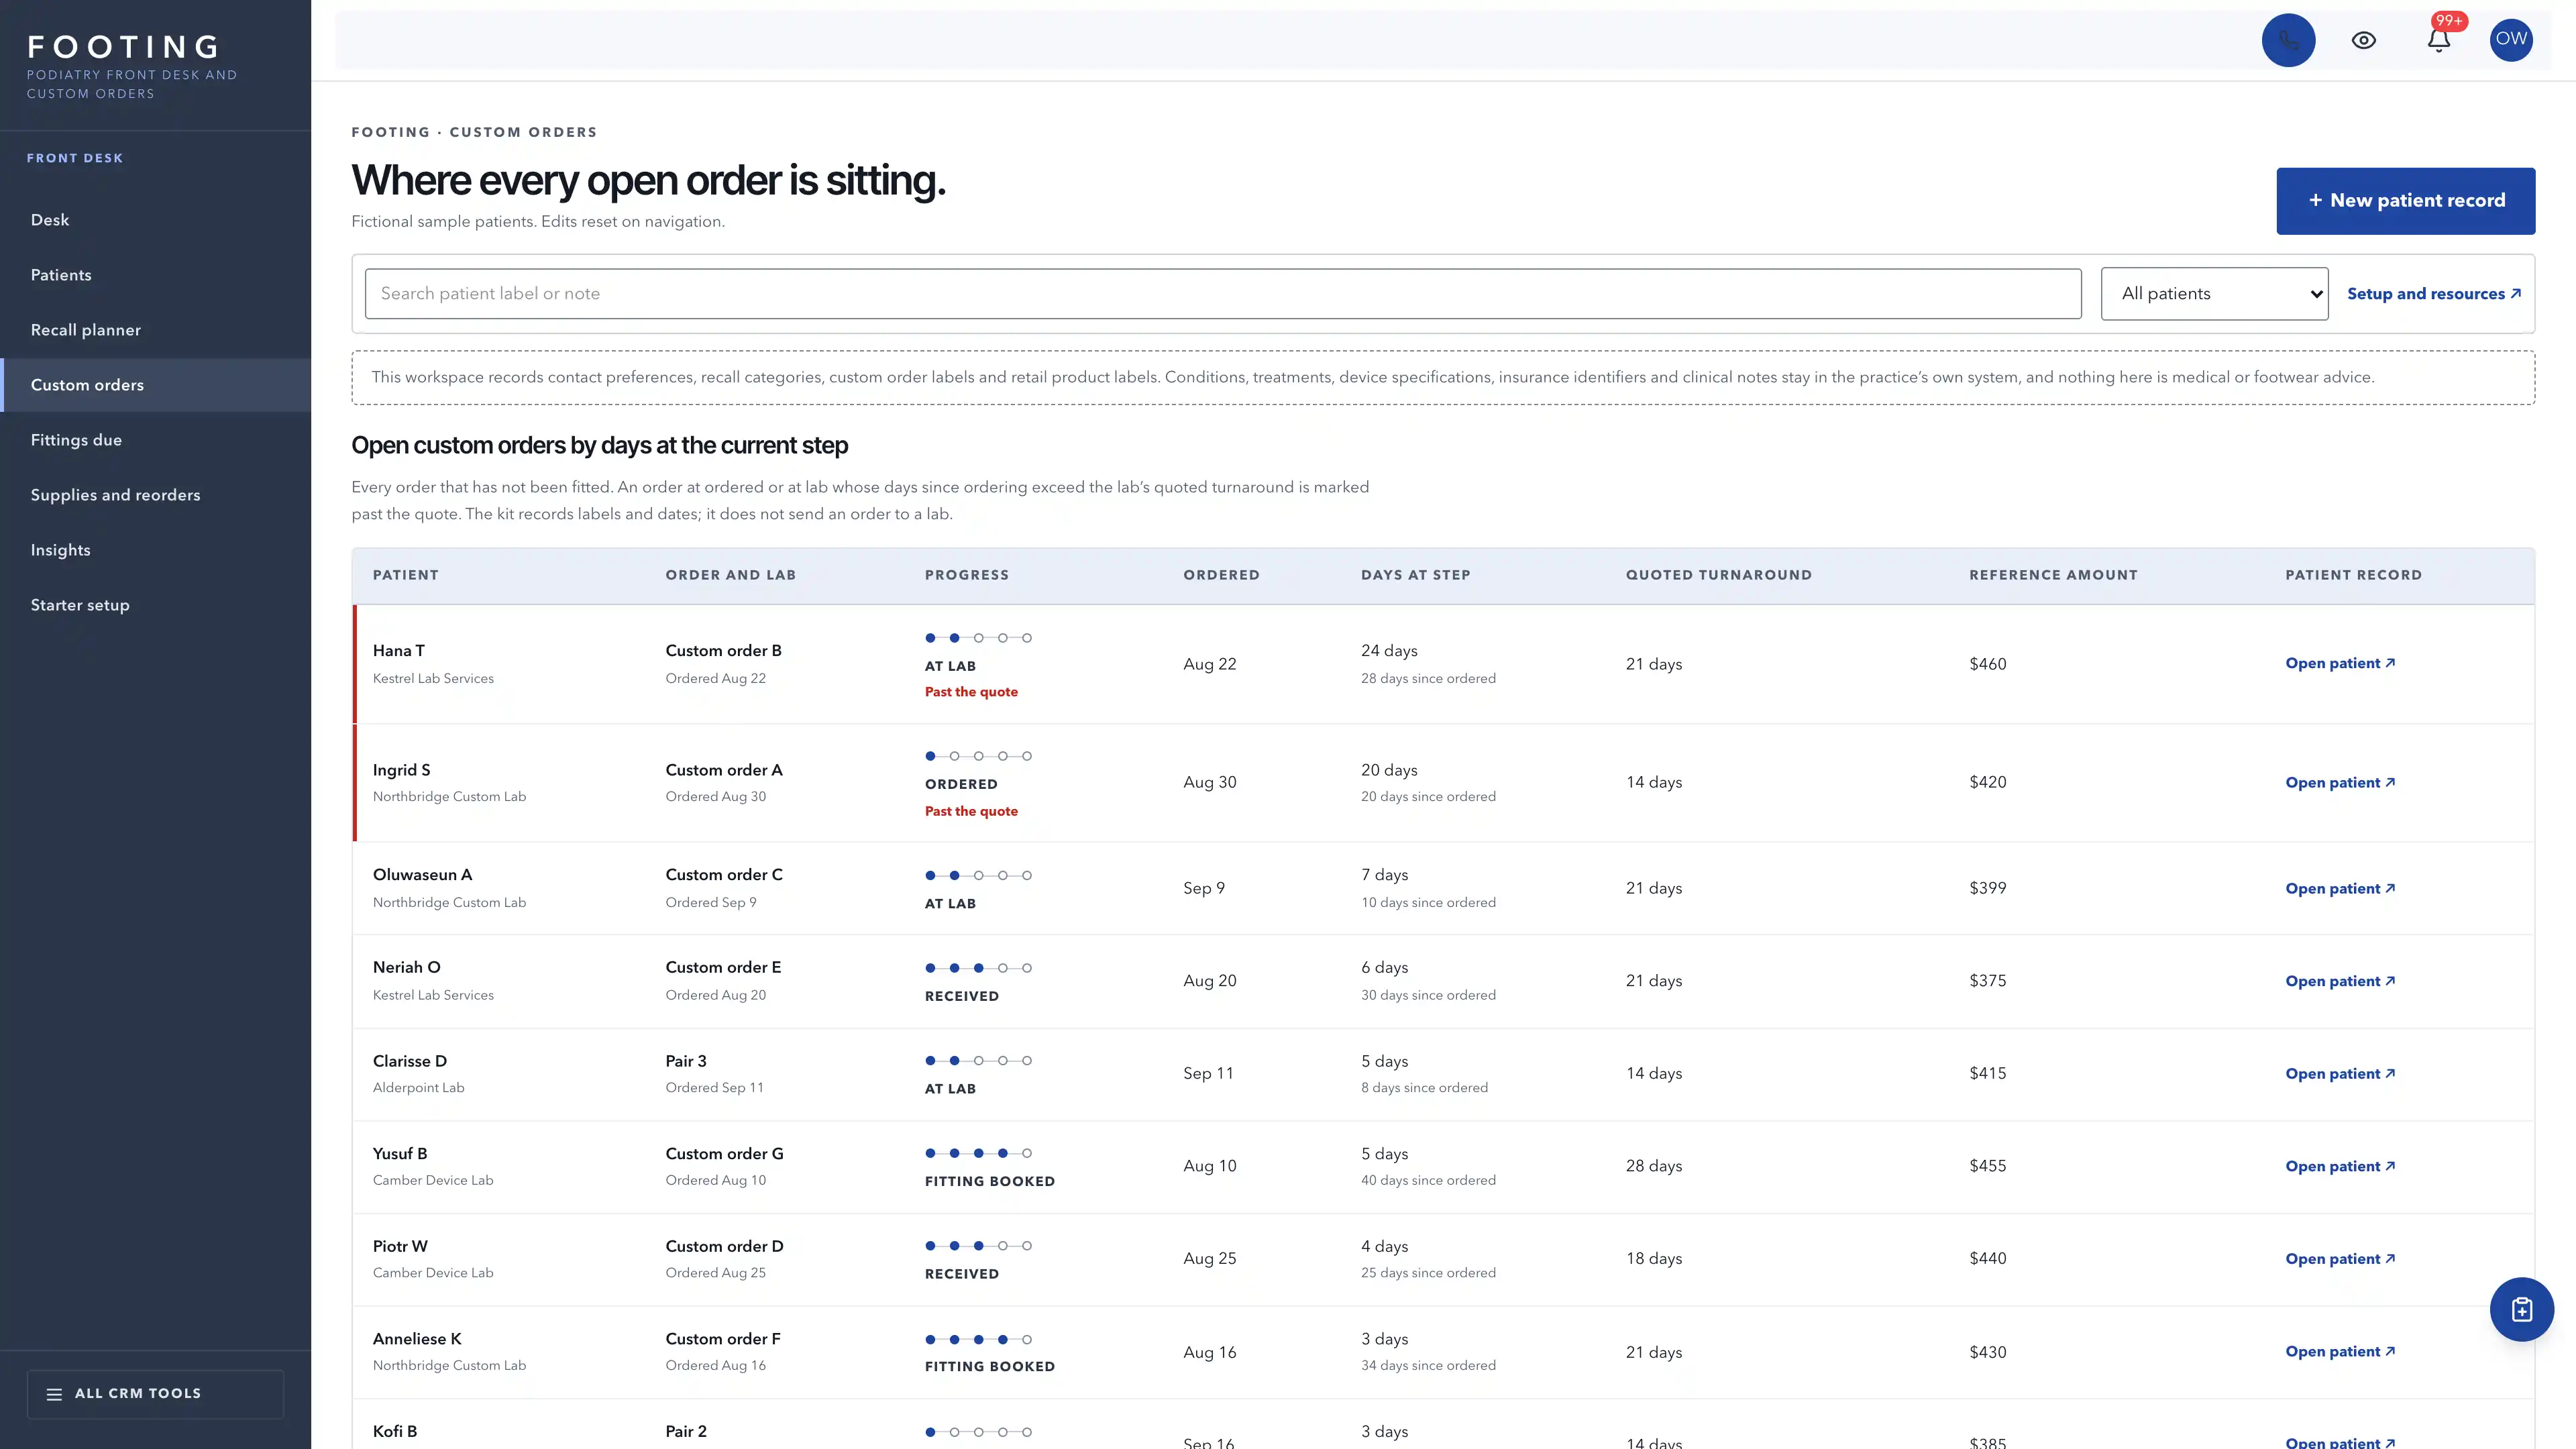Open patient record for Ingrid S
Image resolution: width=2576 pixels, height=1449 pixels.
tap(2339, 782)
